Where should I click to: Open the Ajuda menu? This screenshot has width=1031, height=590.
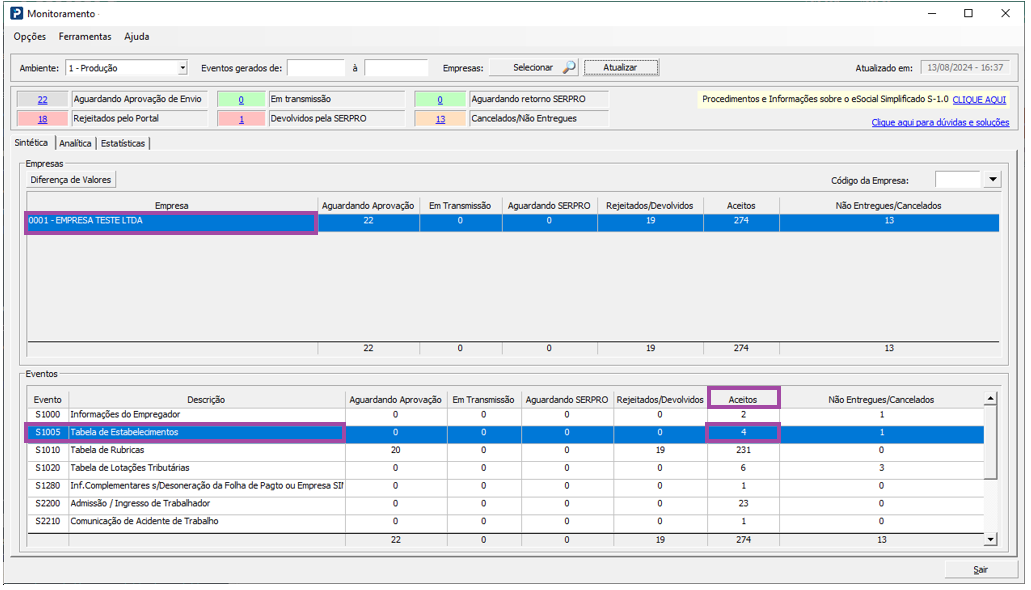[x=137, y=37]
